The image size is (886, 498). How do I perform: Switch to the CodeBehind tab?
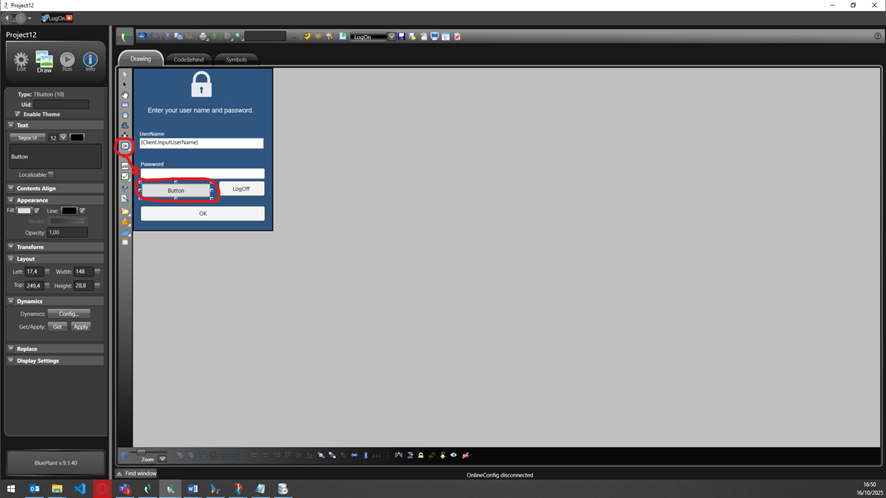coord(188,60)
